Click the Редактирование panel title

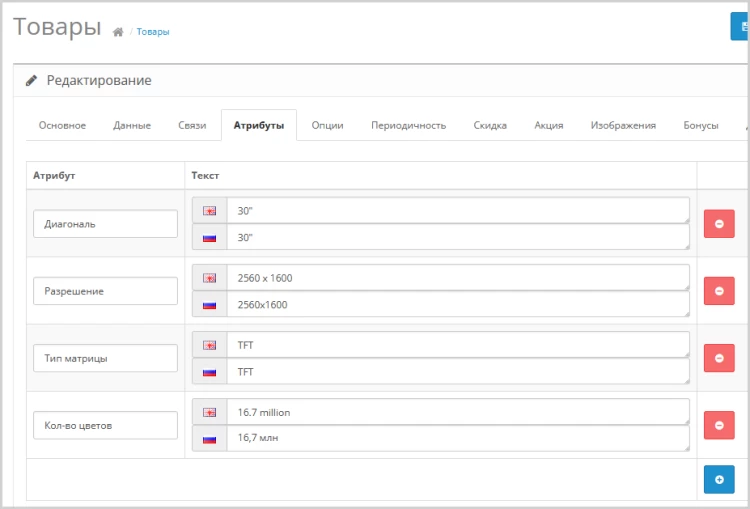tap(99, 80)
